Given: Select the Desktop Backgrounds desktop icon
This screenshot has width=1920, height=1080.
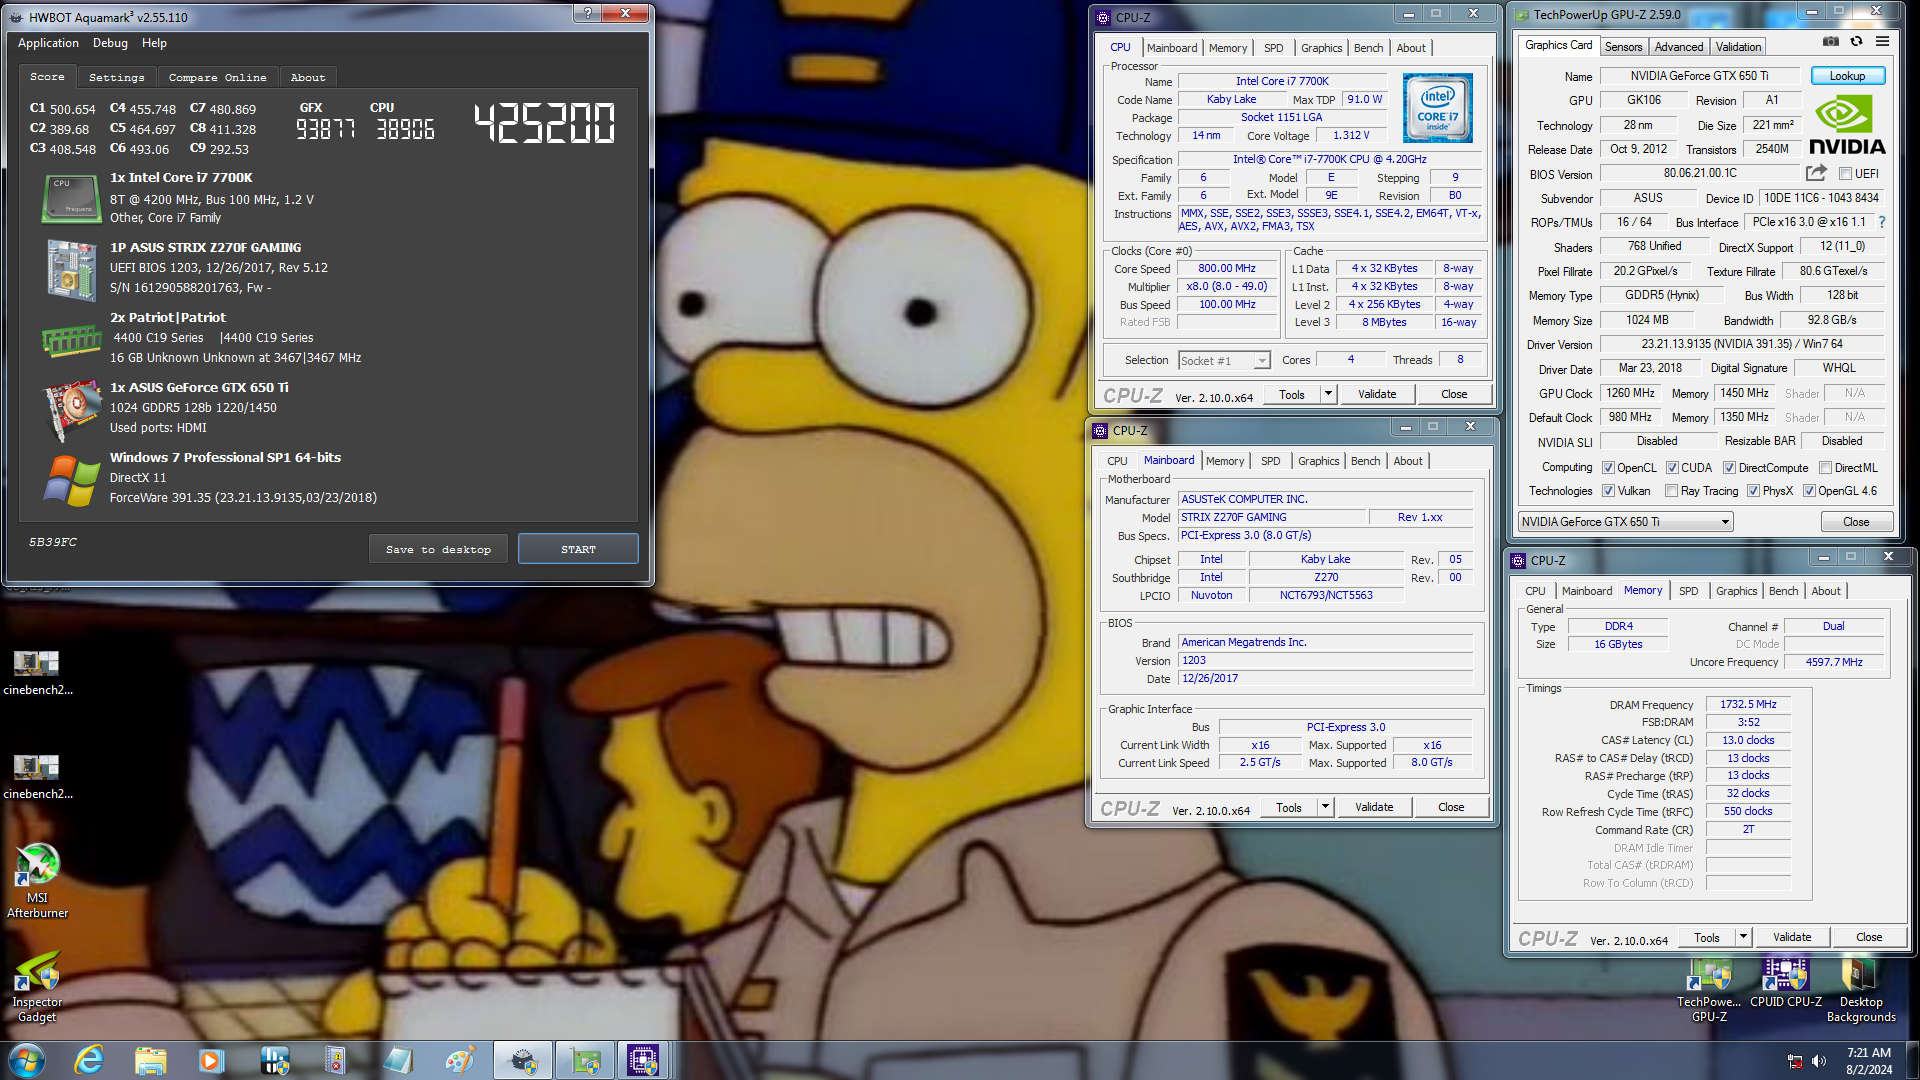Looking at the screenshot, I should [1860, 990].
